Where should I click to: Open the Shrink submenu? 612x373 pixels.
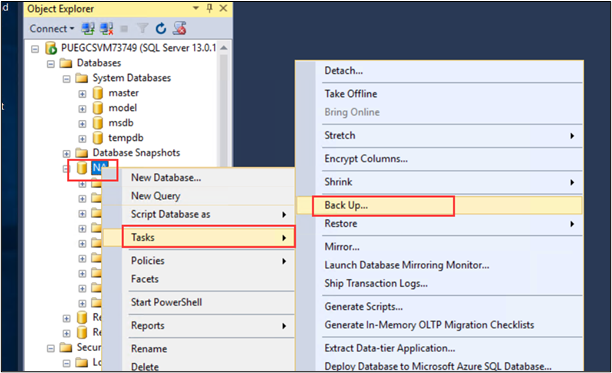click(440, 182)
